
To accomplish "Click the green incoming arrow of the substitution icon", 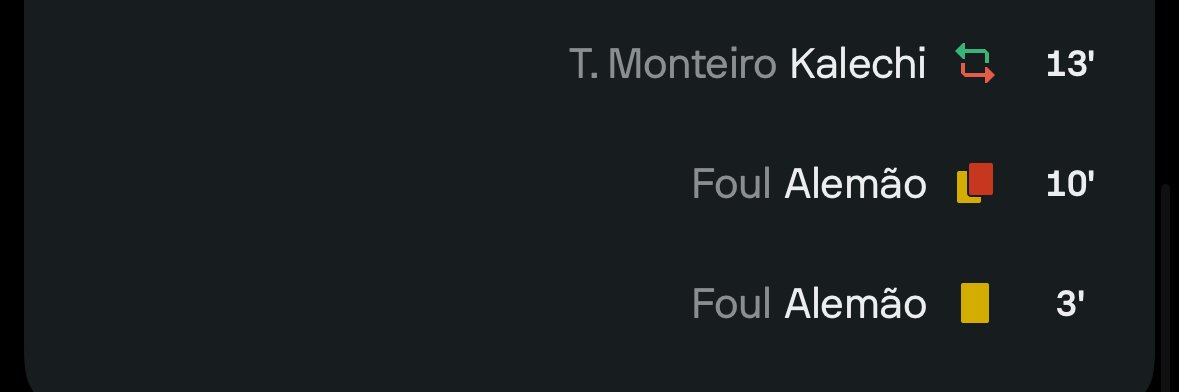I will coord(971,53).
